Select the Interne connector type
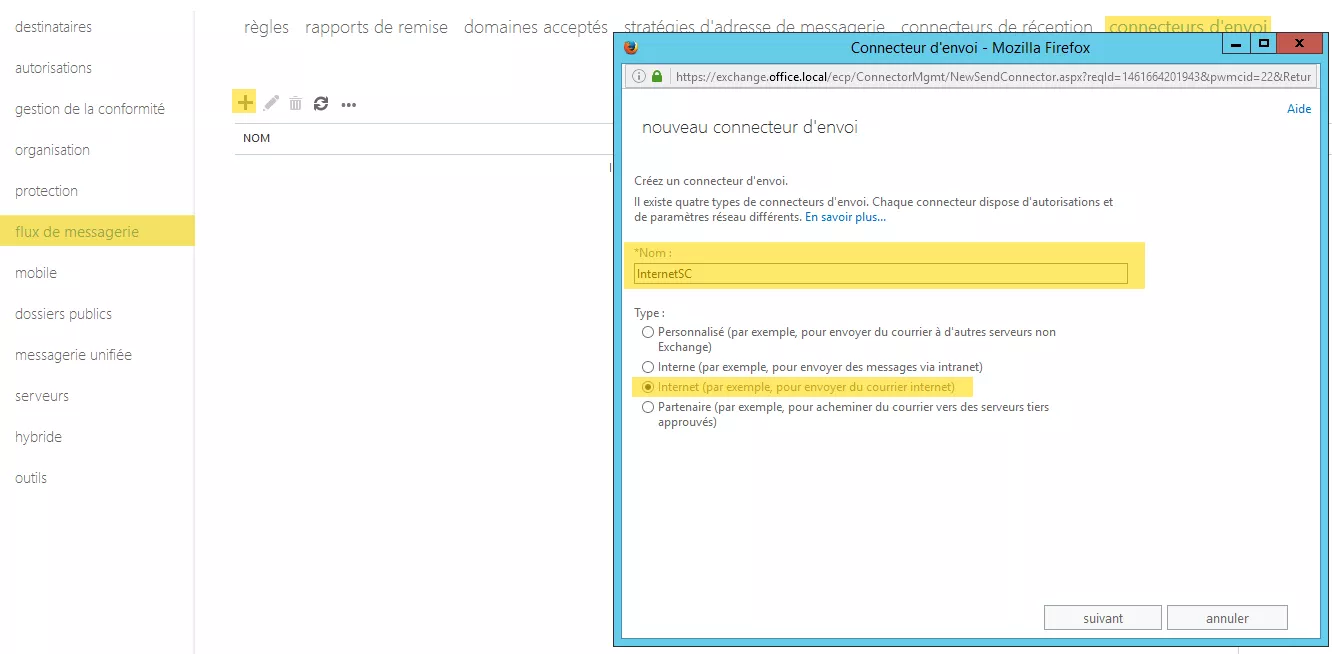This screenshot has width=1332, height=654. pos(648,367)
